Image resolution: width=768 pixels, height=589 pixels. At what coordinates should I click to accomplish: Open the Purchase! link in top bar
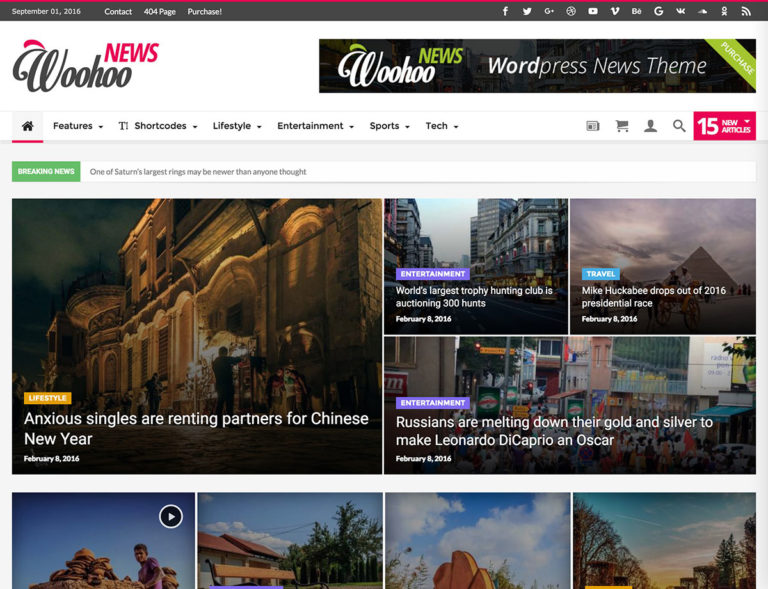[x=205, y=12]
